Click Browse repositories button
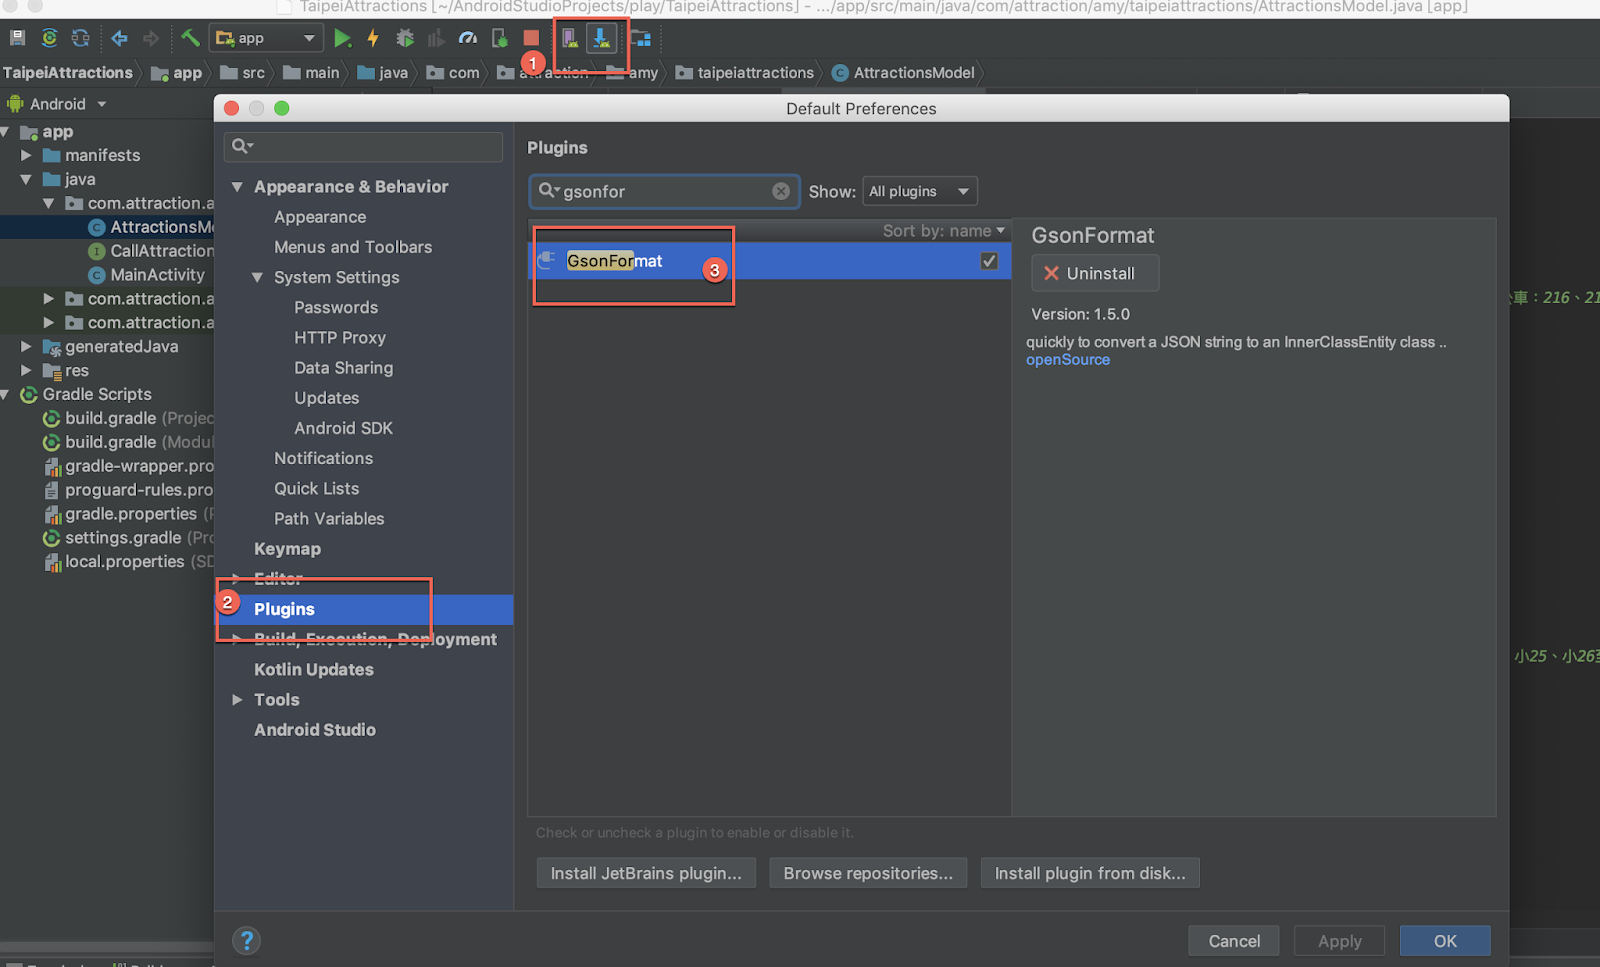 point(868,873)
